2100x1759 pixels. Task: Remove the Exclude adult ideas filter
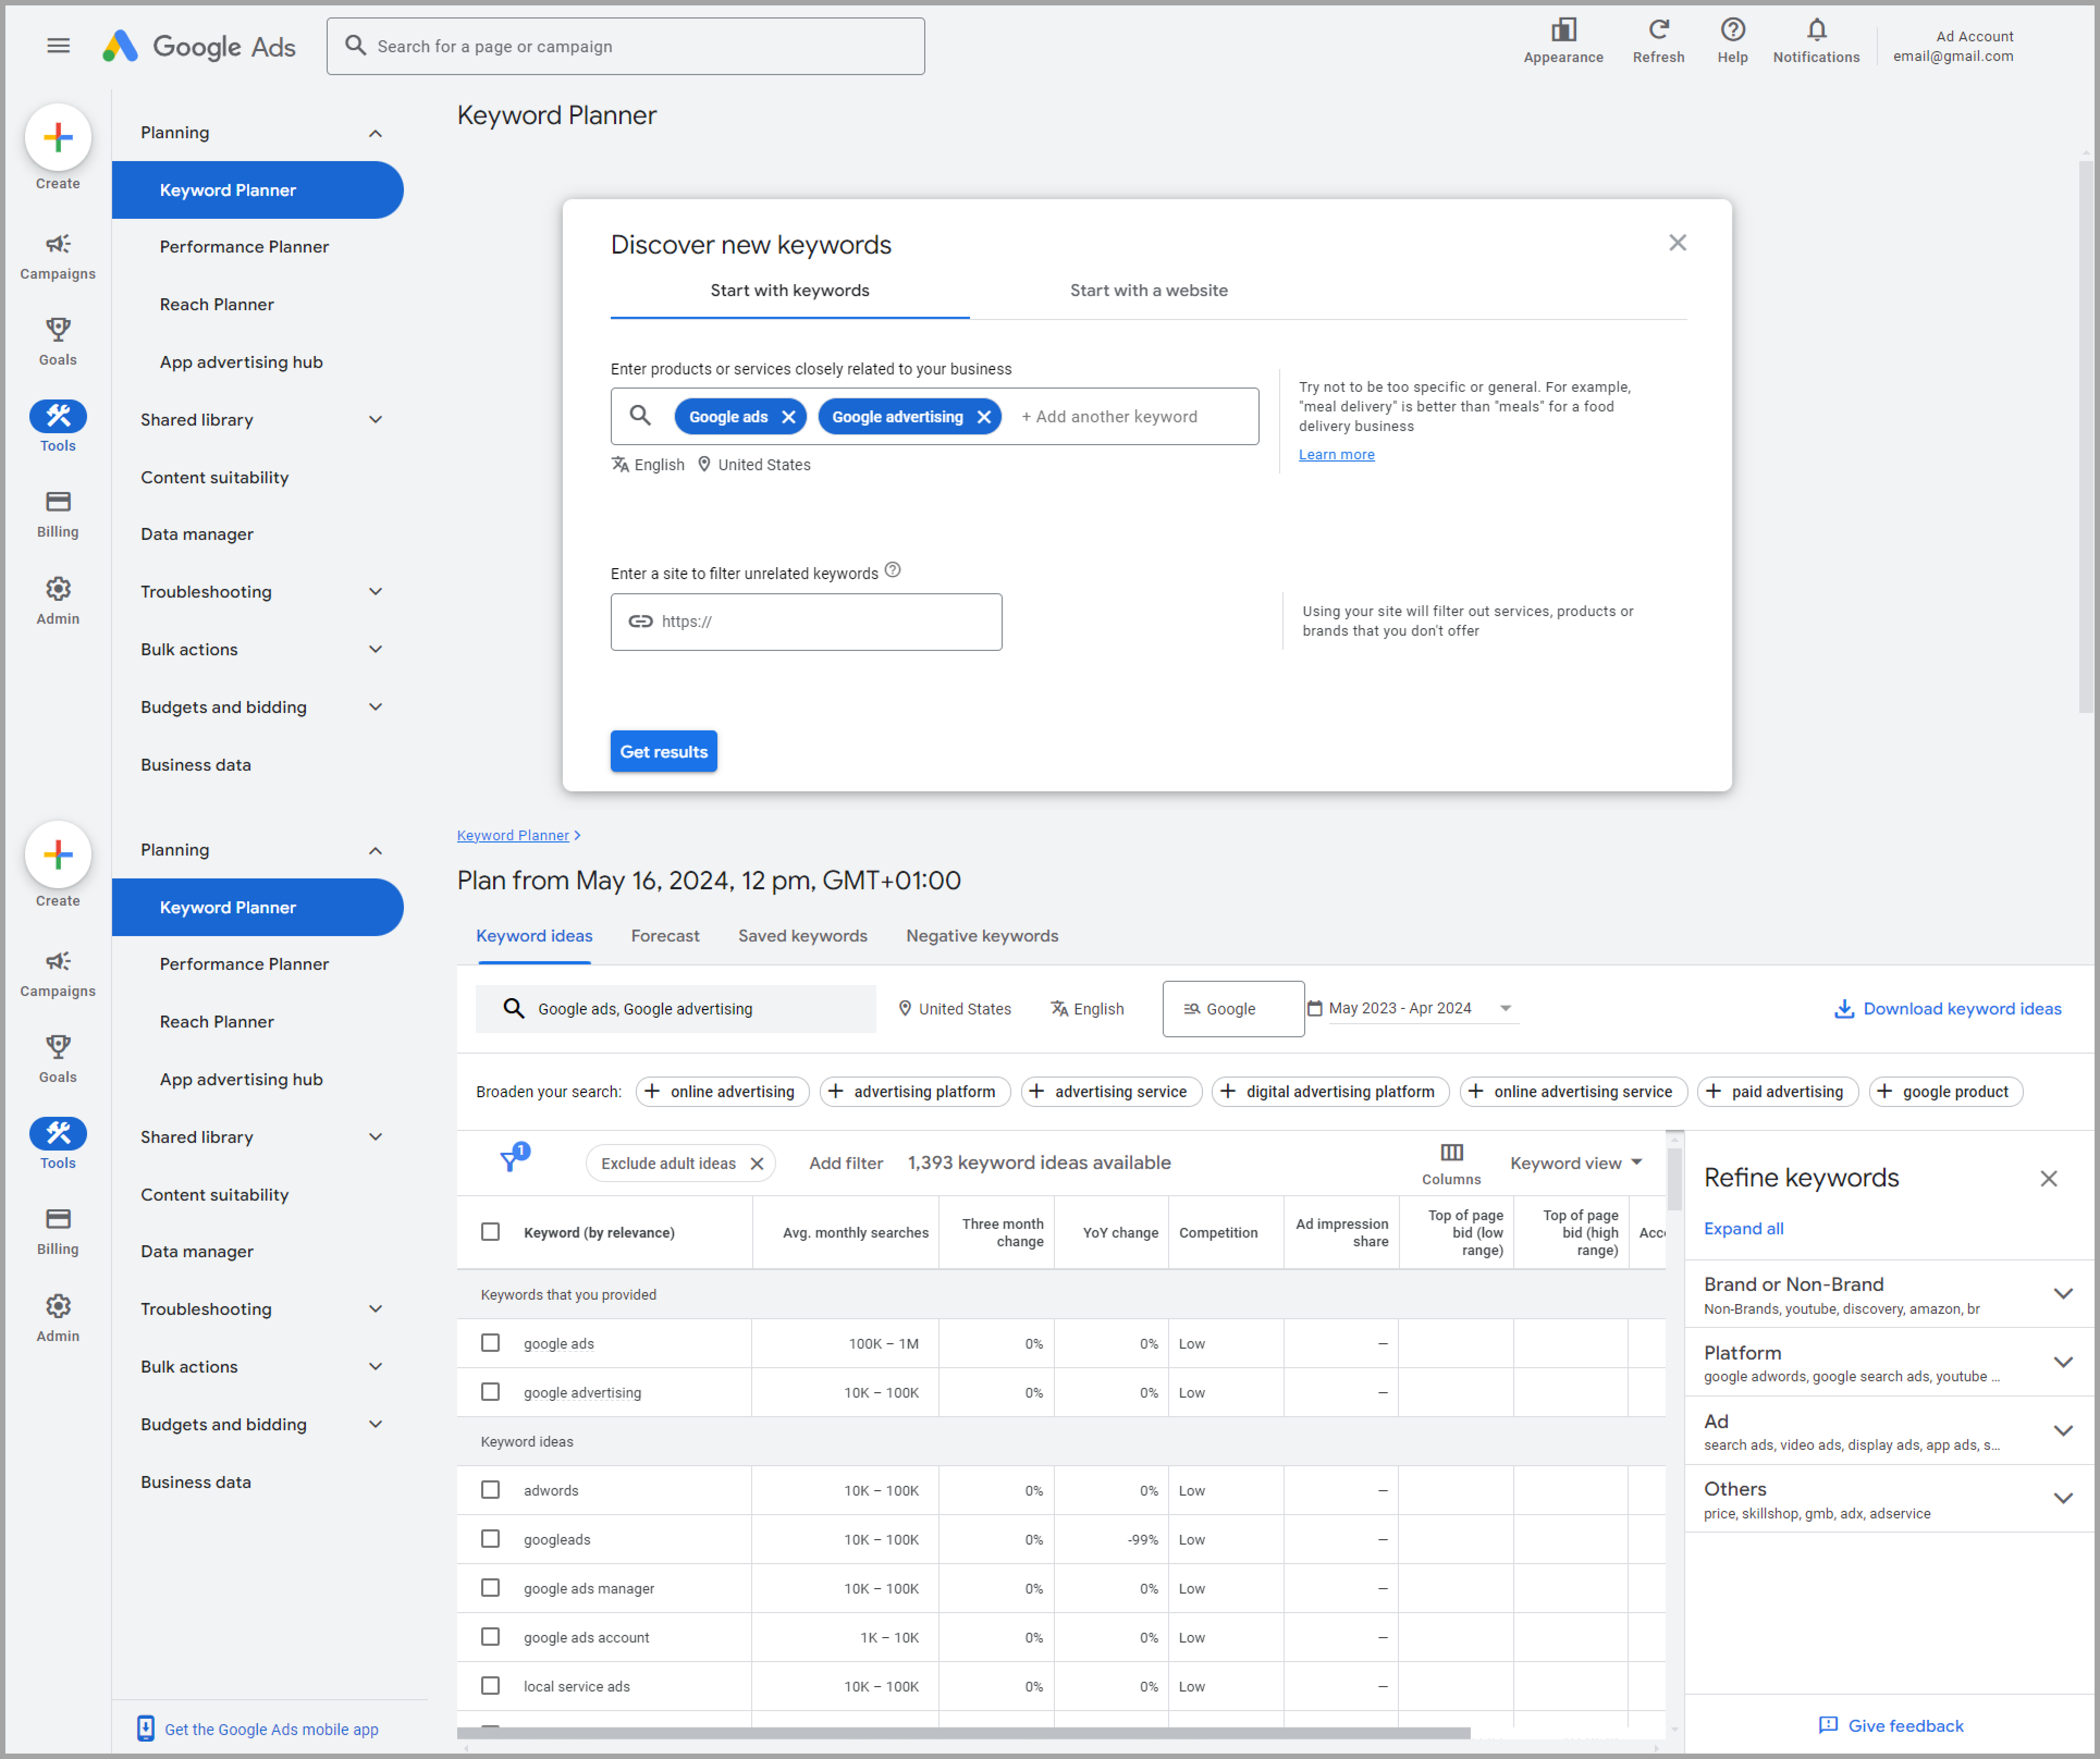[756, 1163]
